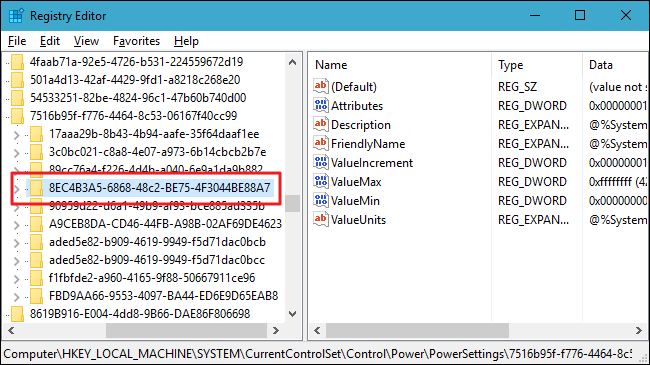Select the 8619B916-E004-4dd8-9B66-DAE86F806698 key name
650x365 pixels.
click(x=140, y=314)
